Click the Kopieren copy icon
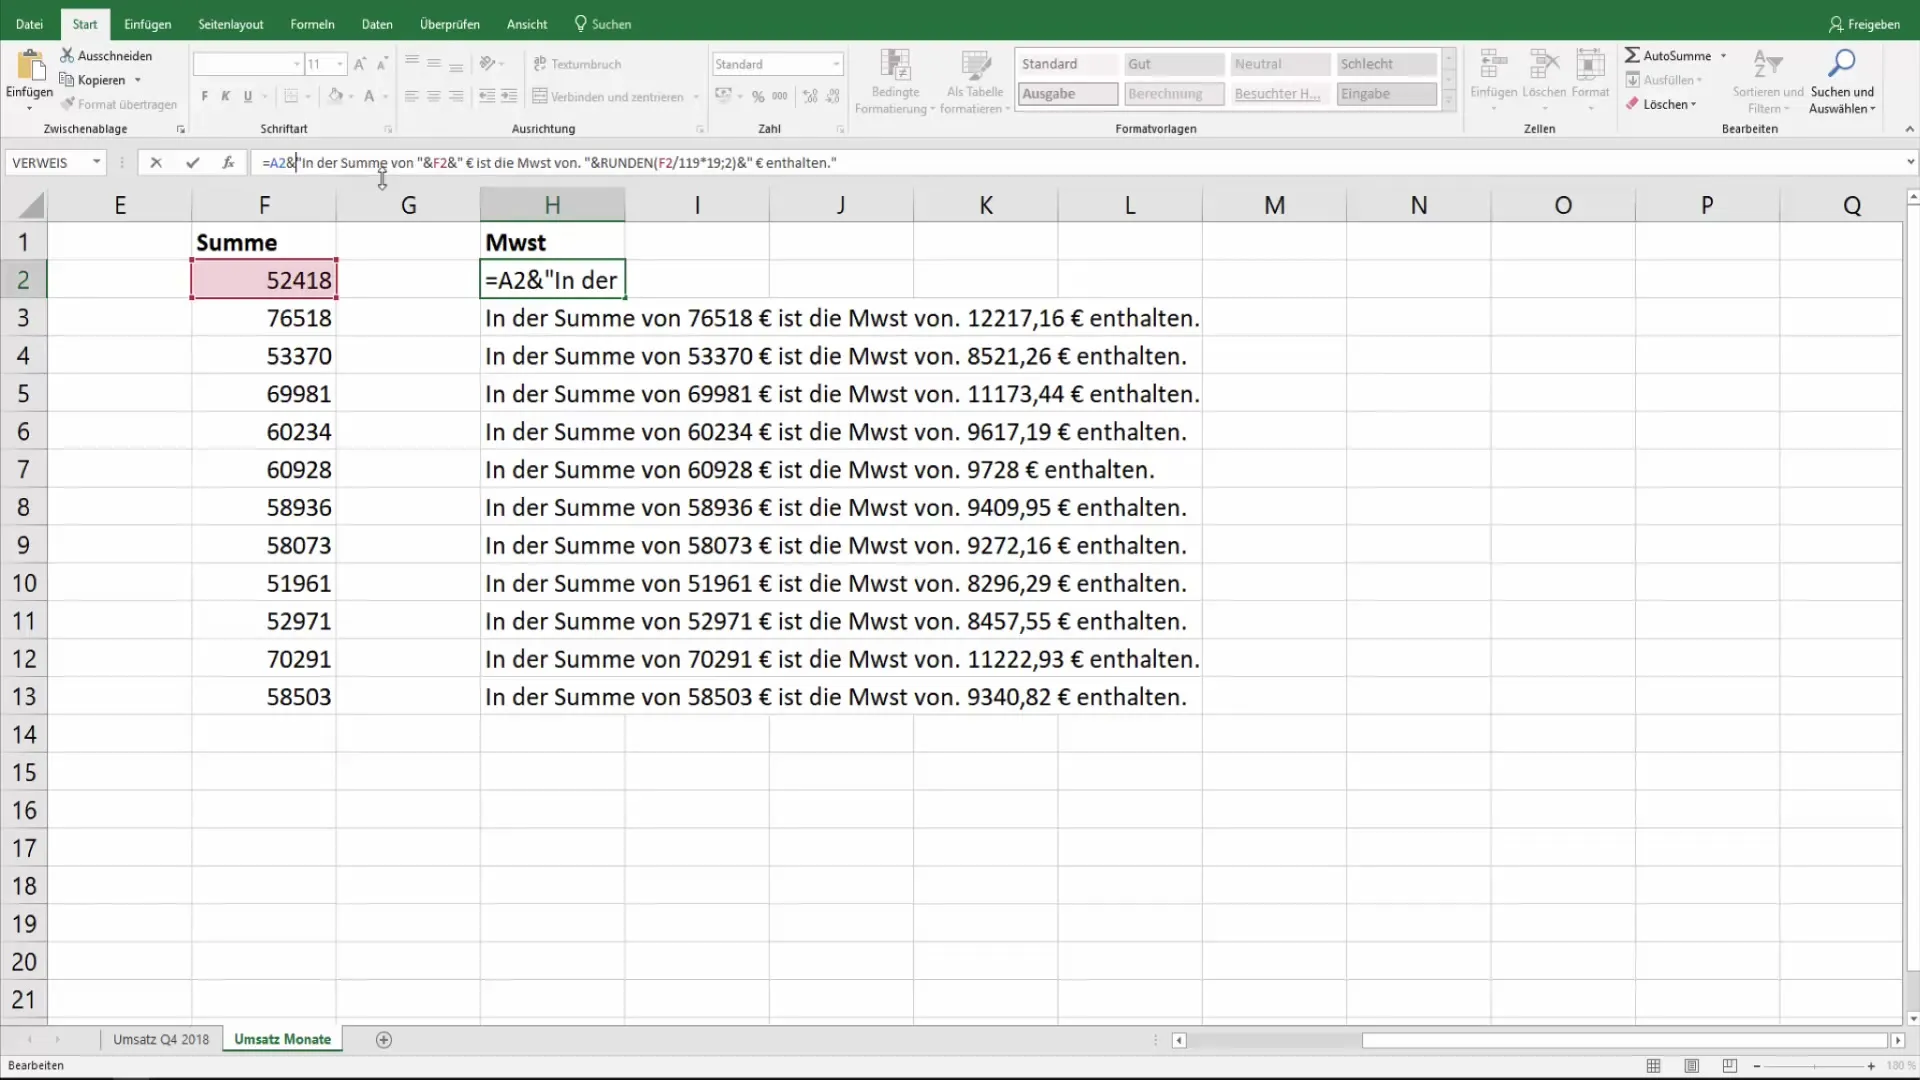Image resolution: width=1920 pixels, height=1080 pixels. coord(67,80)
